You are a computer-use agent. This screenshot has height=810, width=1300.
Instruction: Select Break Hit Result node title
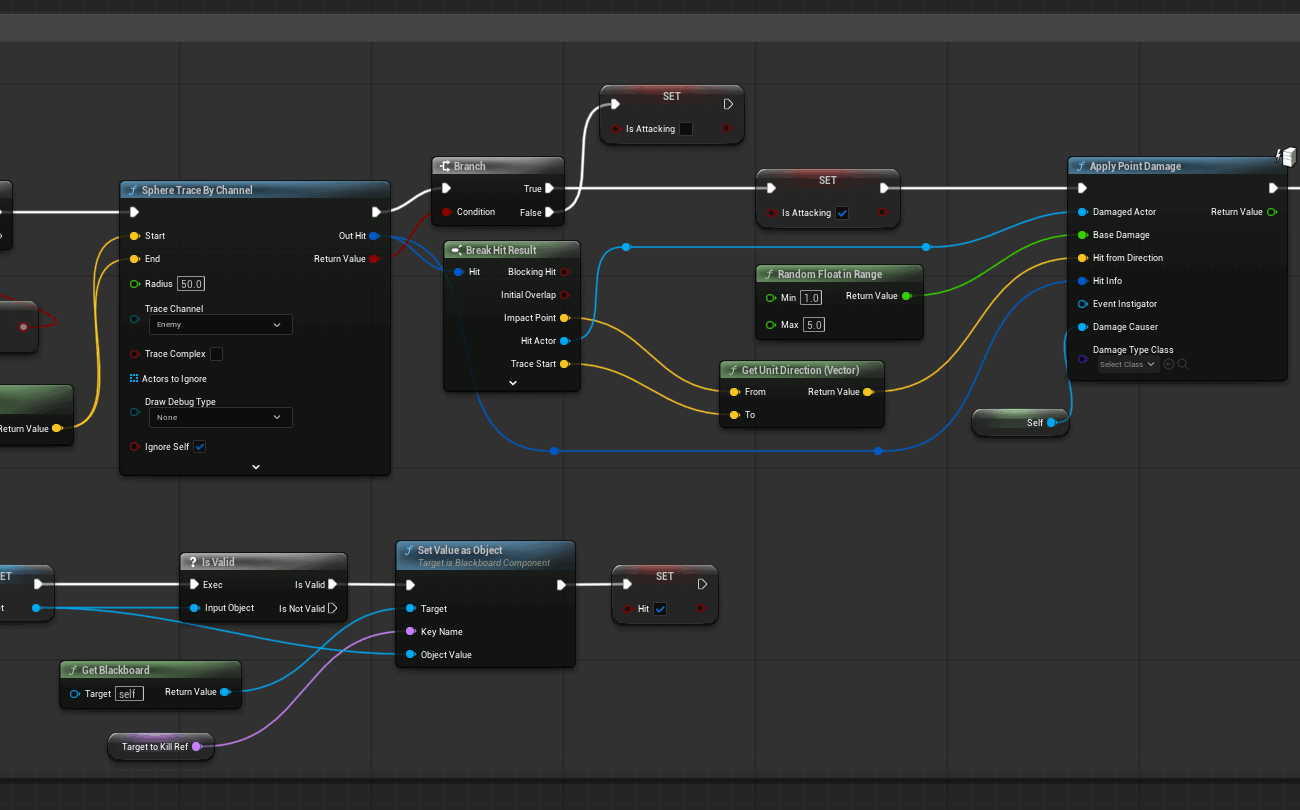click(x=501, y=250)
